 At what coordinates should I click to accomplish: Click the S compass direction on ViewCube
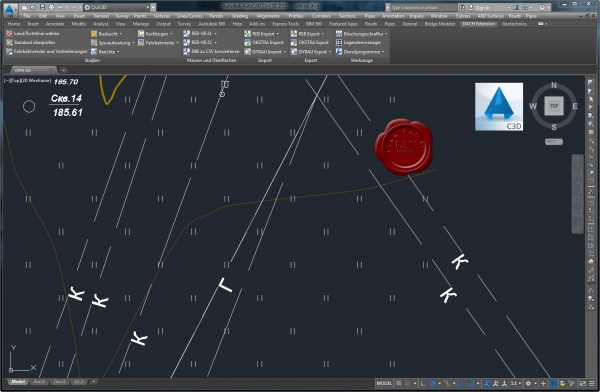coord(554,127)
